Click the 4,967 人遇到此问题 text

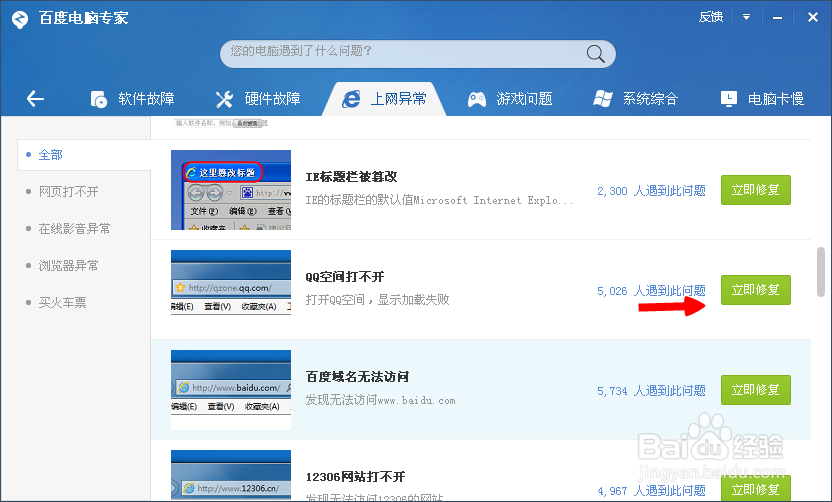(x=651, y=491)
